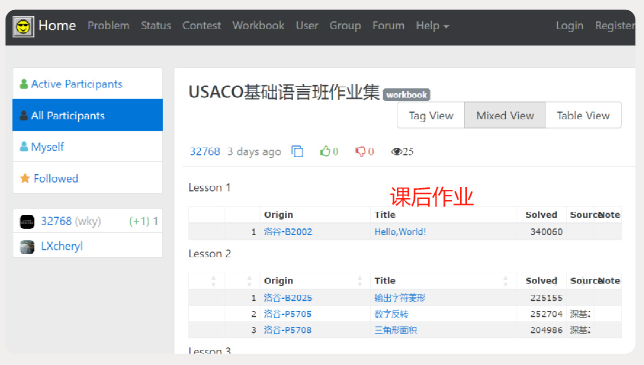
Task: Upvote with the green thumbs-up icon
Action: (x=325, y=151)
